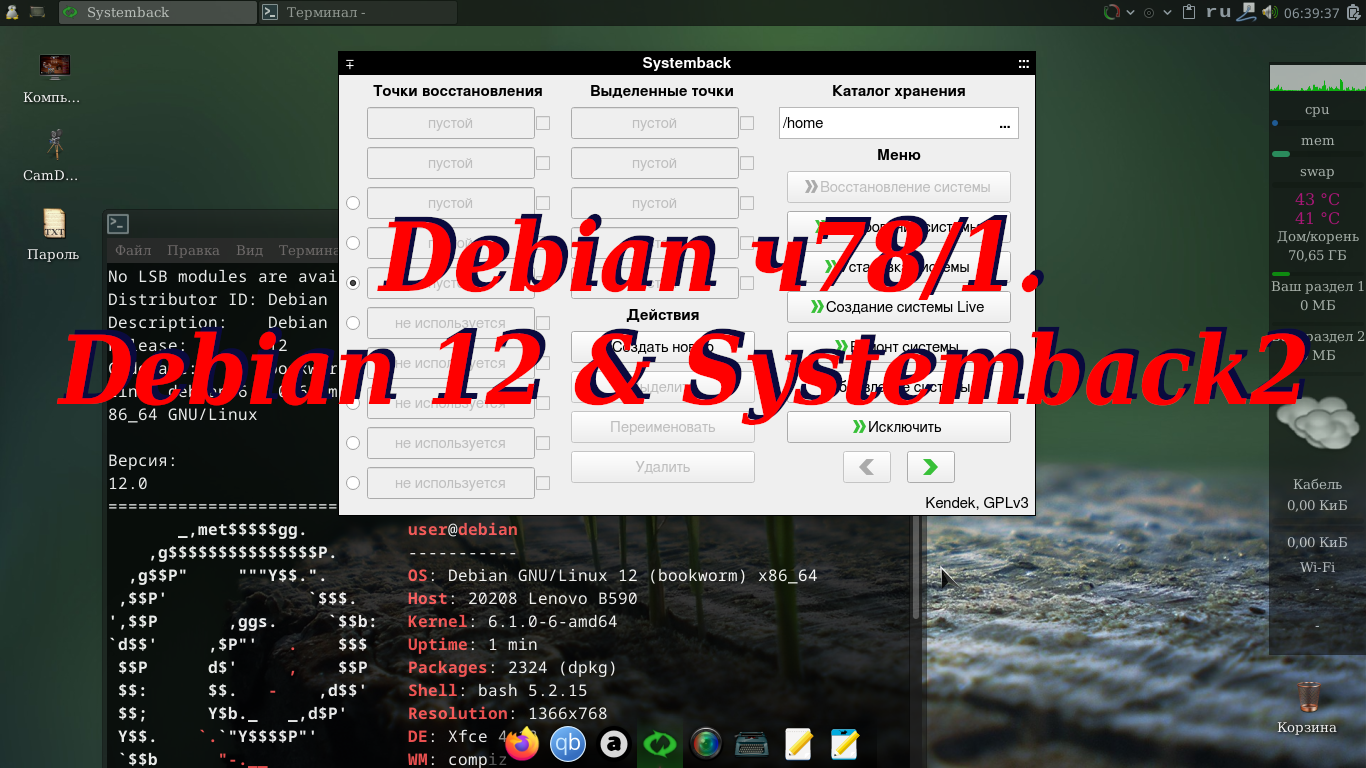This screenshot has width=1366, height=768.
Task: Switch to Терминал window in the taskbar
Action: (358, 12)
